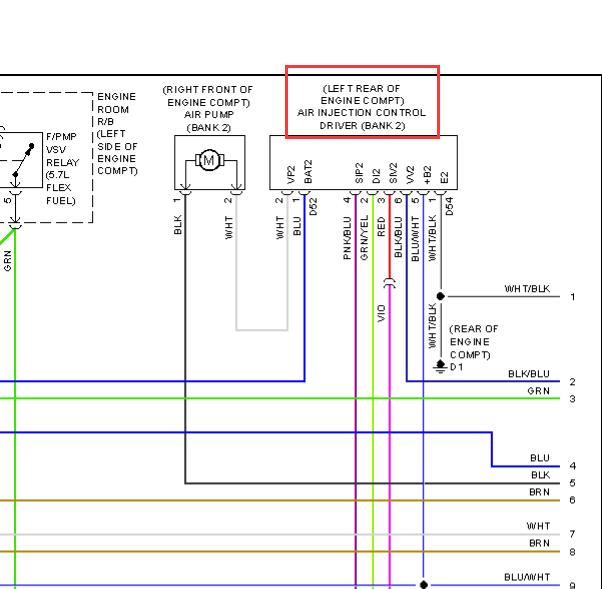Click the D54 connector label

(x=449, y=206)
